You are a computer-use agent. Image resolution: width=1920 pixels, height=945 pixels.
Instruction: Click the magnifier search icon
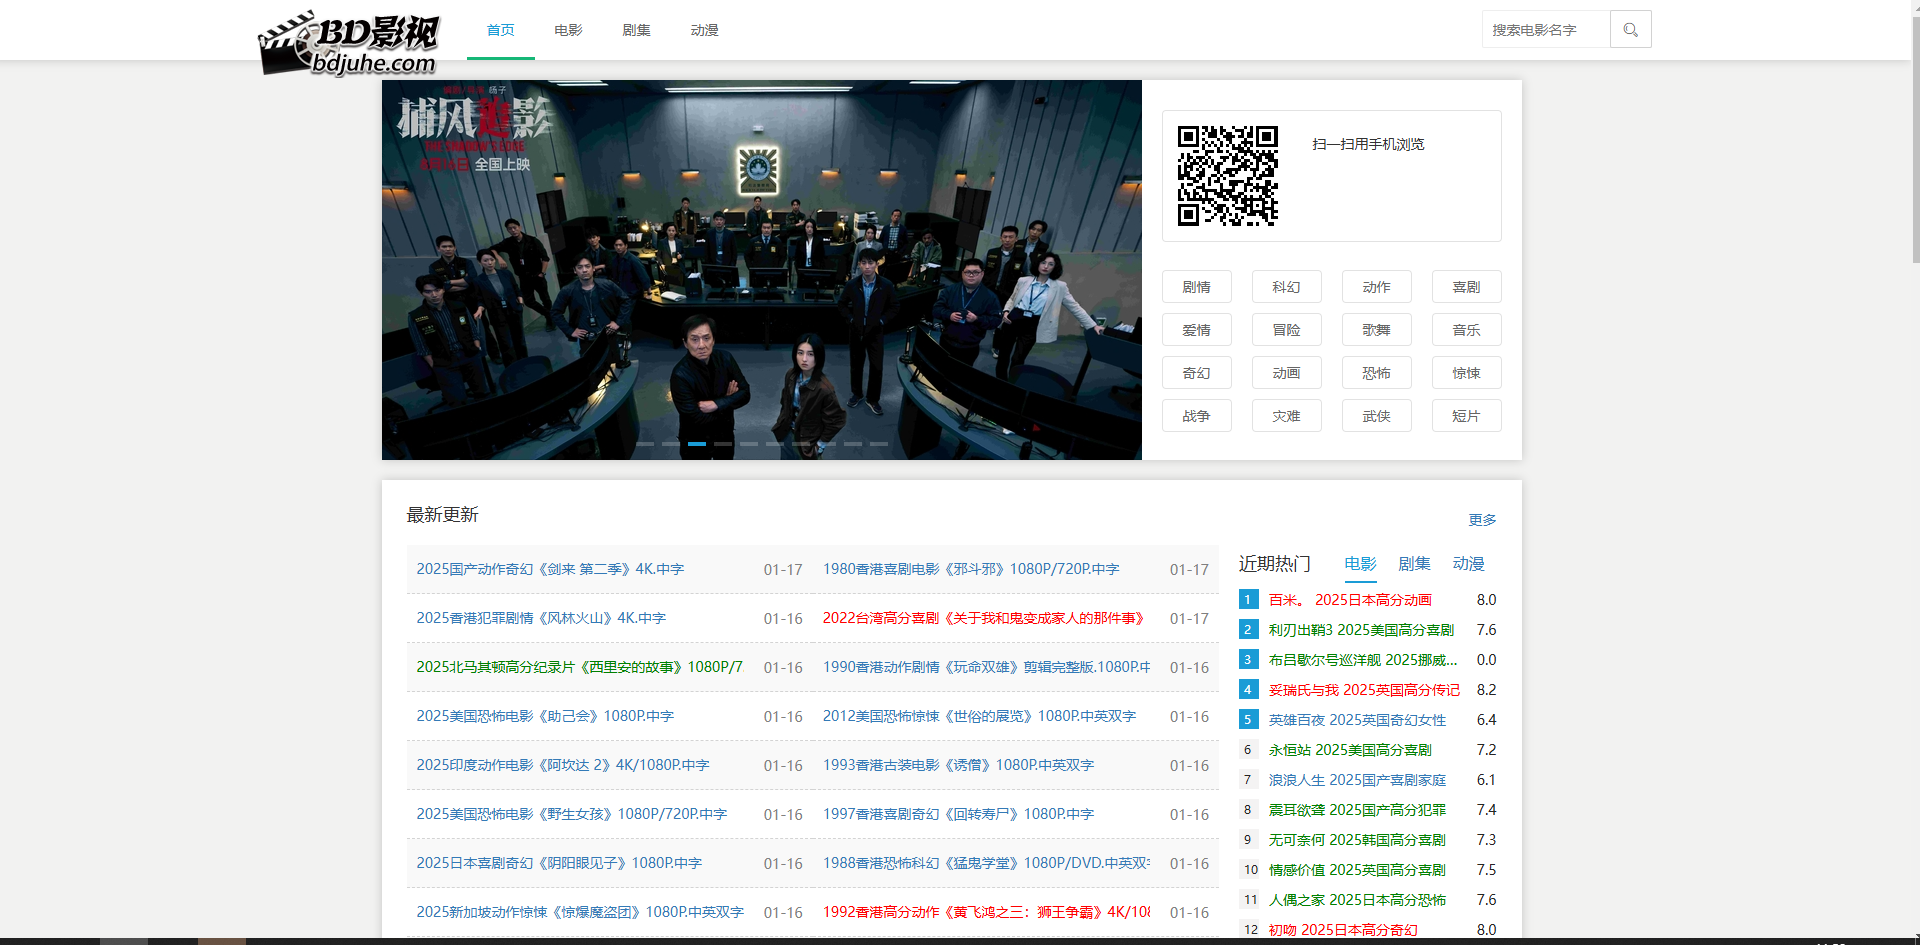tap(1630, 30)
